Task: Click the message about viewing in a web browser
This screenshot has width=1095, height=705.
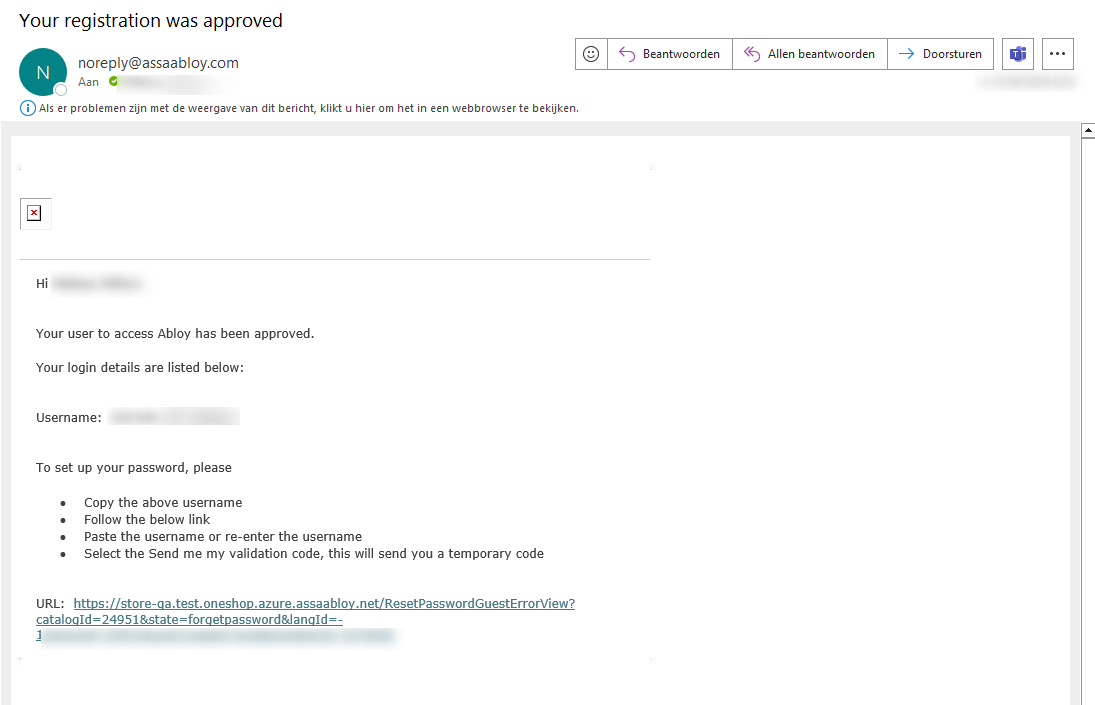Action: [309, 108]
